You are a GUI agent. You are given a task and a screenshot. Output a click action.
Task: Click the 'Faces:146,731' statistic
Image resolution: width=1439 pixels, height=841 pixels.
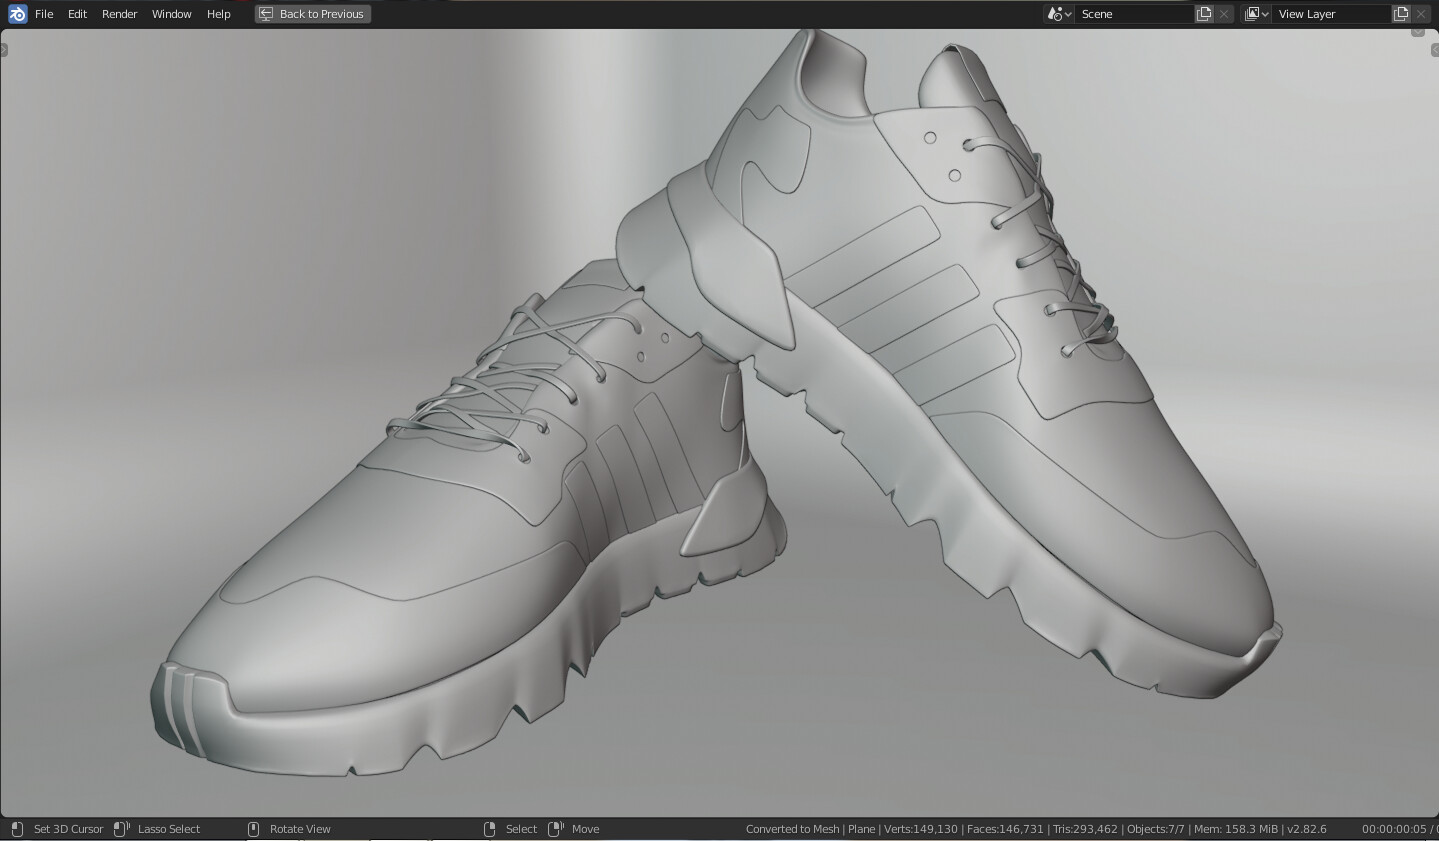(x=1005, y=829)
